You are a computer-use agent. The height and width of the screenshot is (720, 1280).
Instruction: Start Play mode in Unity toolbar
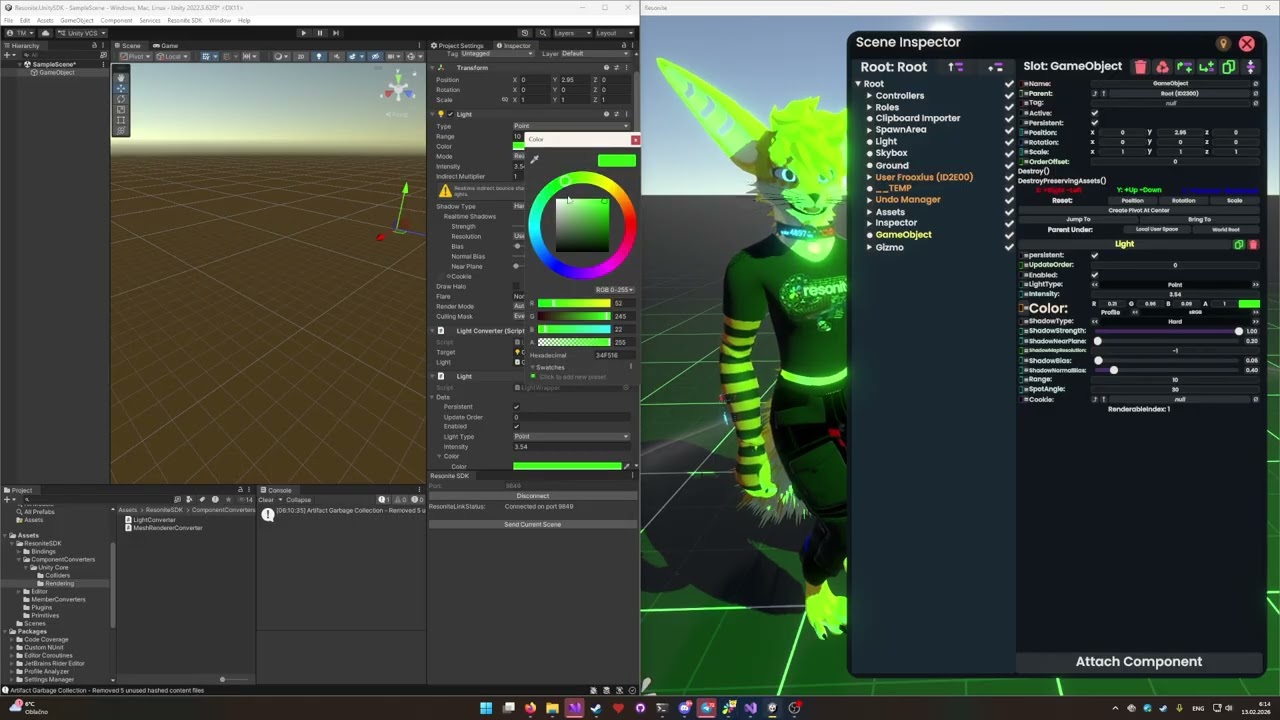(x=304, y=33)
